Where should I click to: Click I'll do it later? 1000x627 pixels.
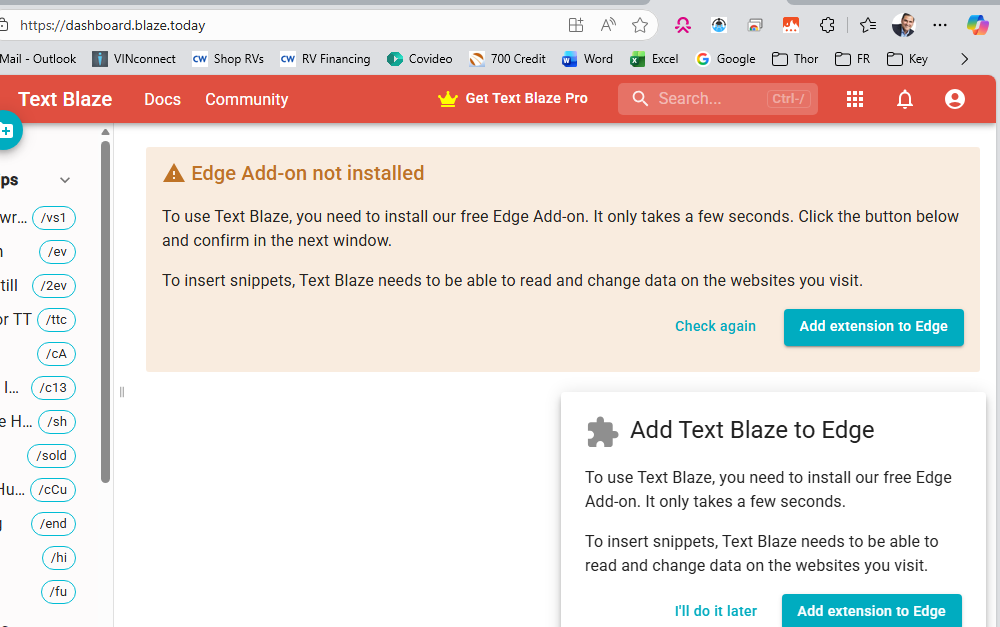click(716, 610)
